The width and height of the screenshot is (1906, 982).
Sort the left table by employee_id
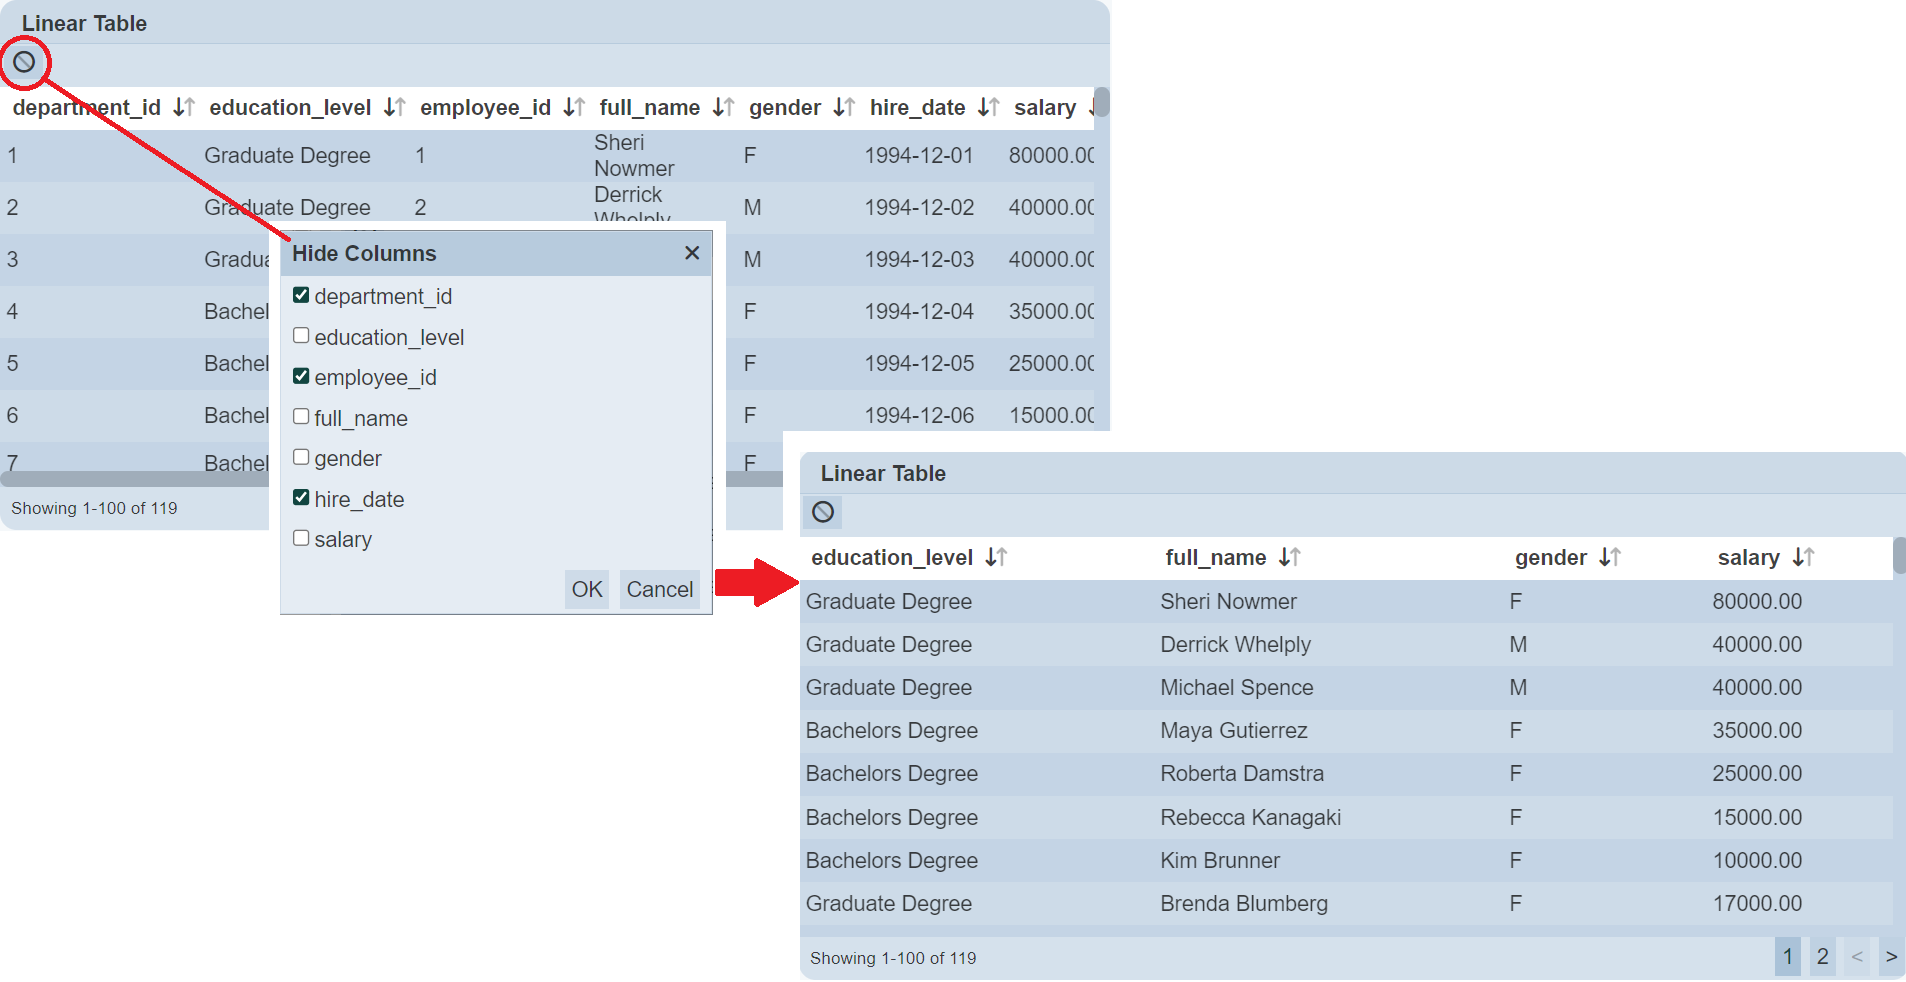tap(573, 107)
